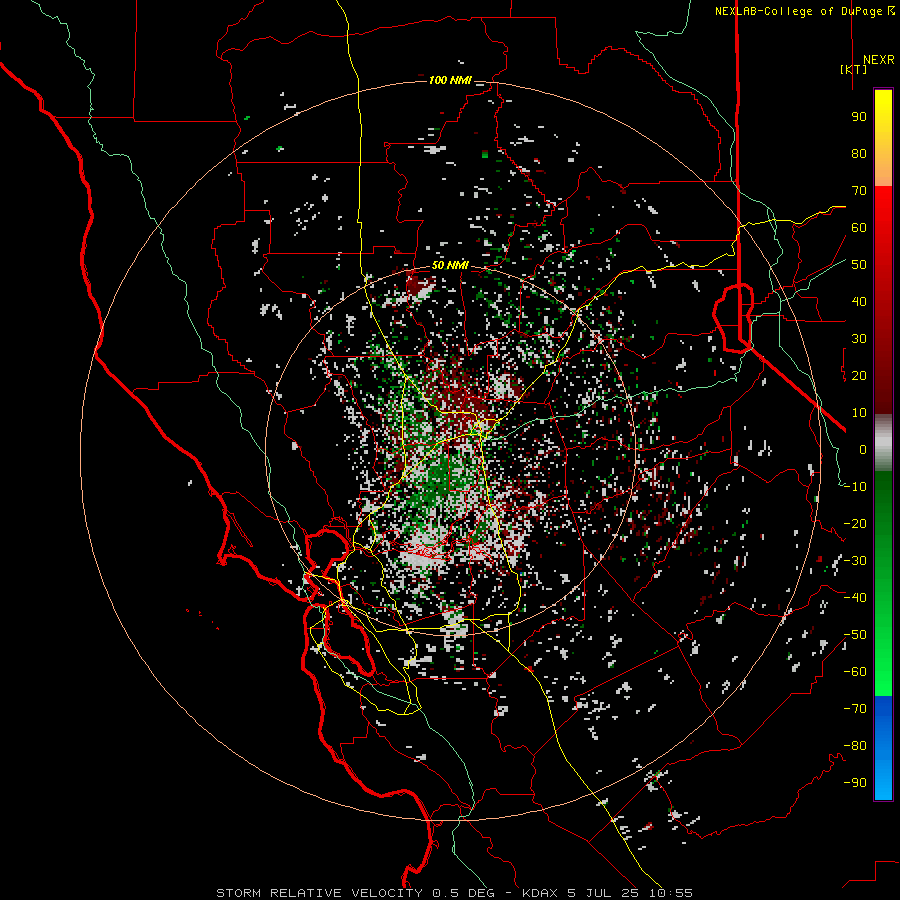Pick the gray zero-velocity segment of color bar
This screenshot has width=900, height=900.
pyautogui.click(x=883, y=442)
